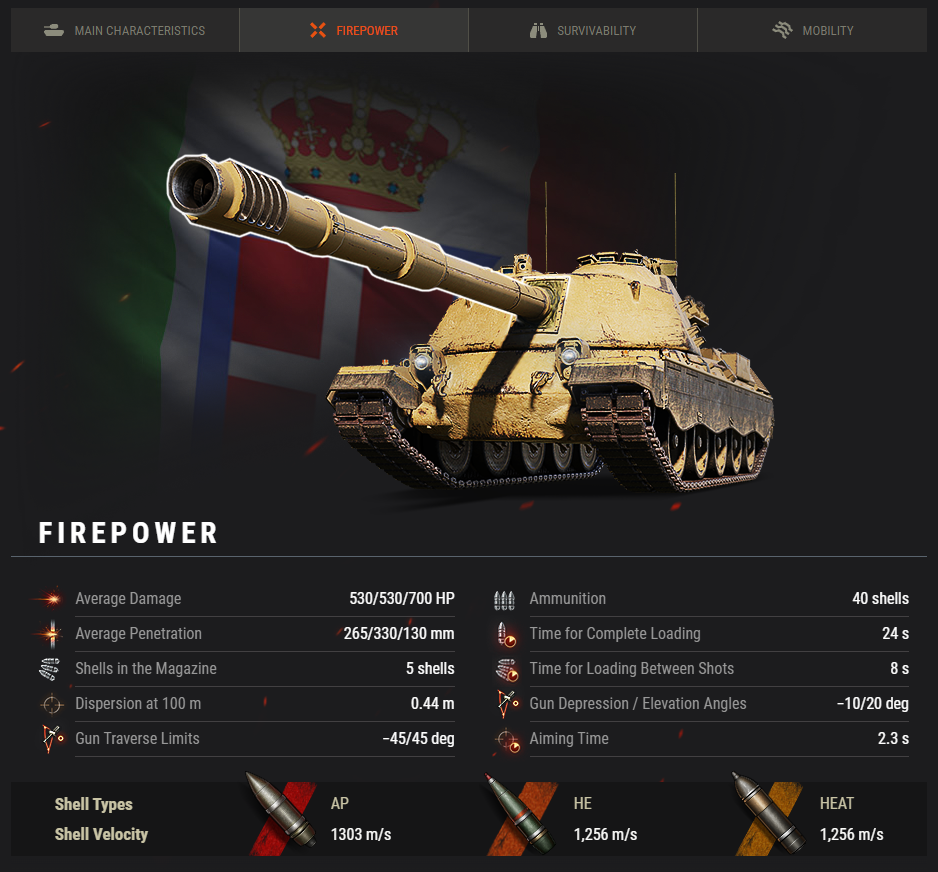Screen dimensions: 938x872
Task: Click the Average Damage burst icon
Action: 52,598
